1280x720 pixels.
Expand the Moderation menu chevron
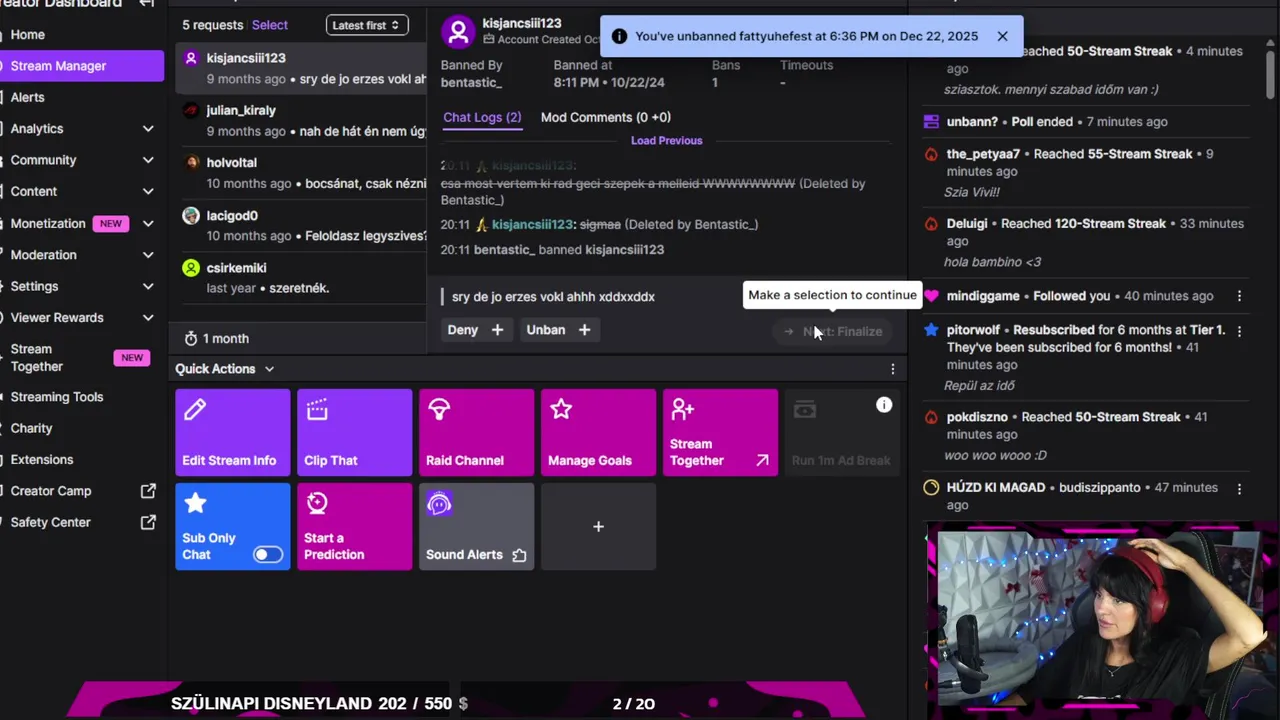148,255
